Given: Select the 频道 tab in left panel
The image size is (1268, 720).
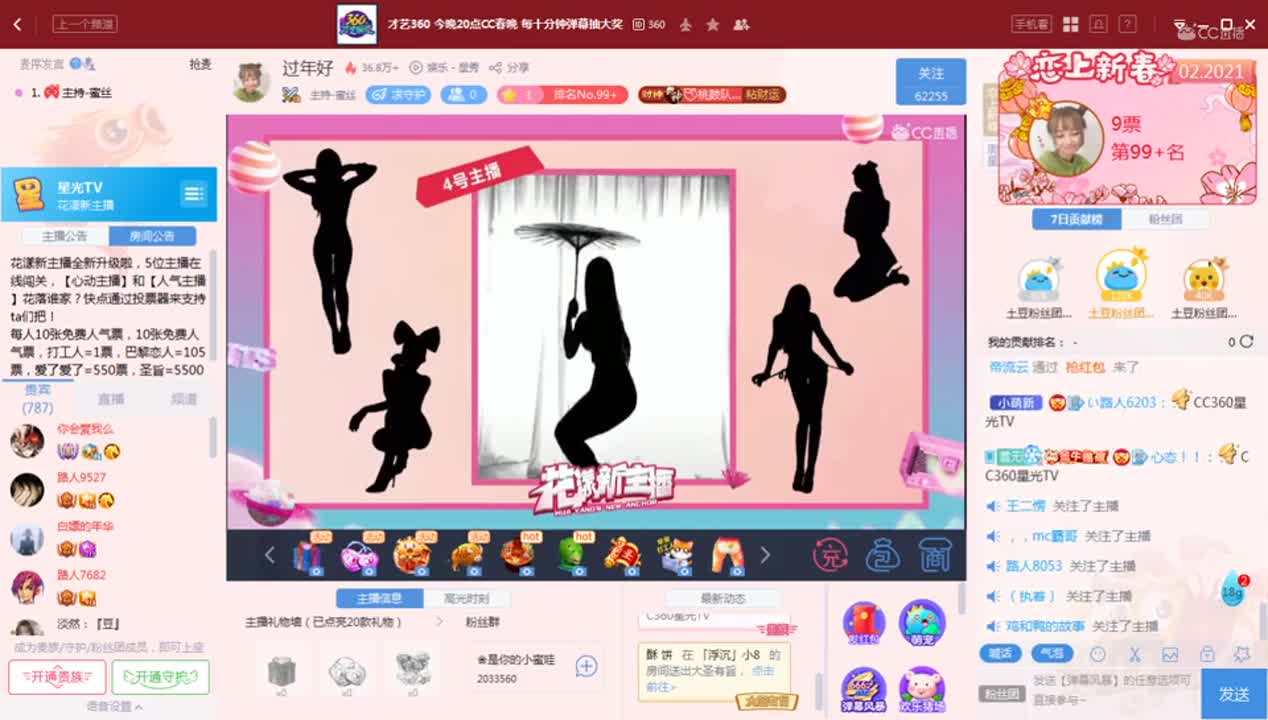Looking at the screenshot, I should [184, 399].
